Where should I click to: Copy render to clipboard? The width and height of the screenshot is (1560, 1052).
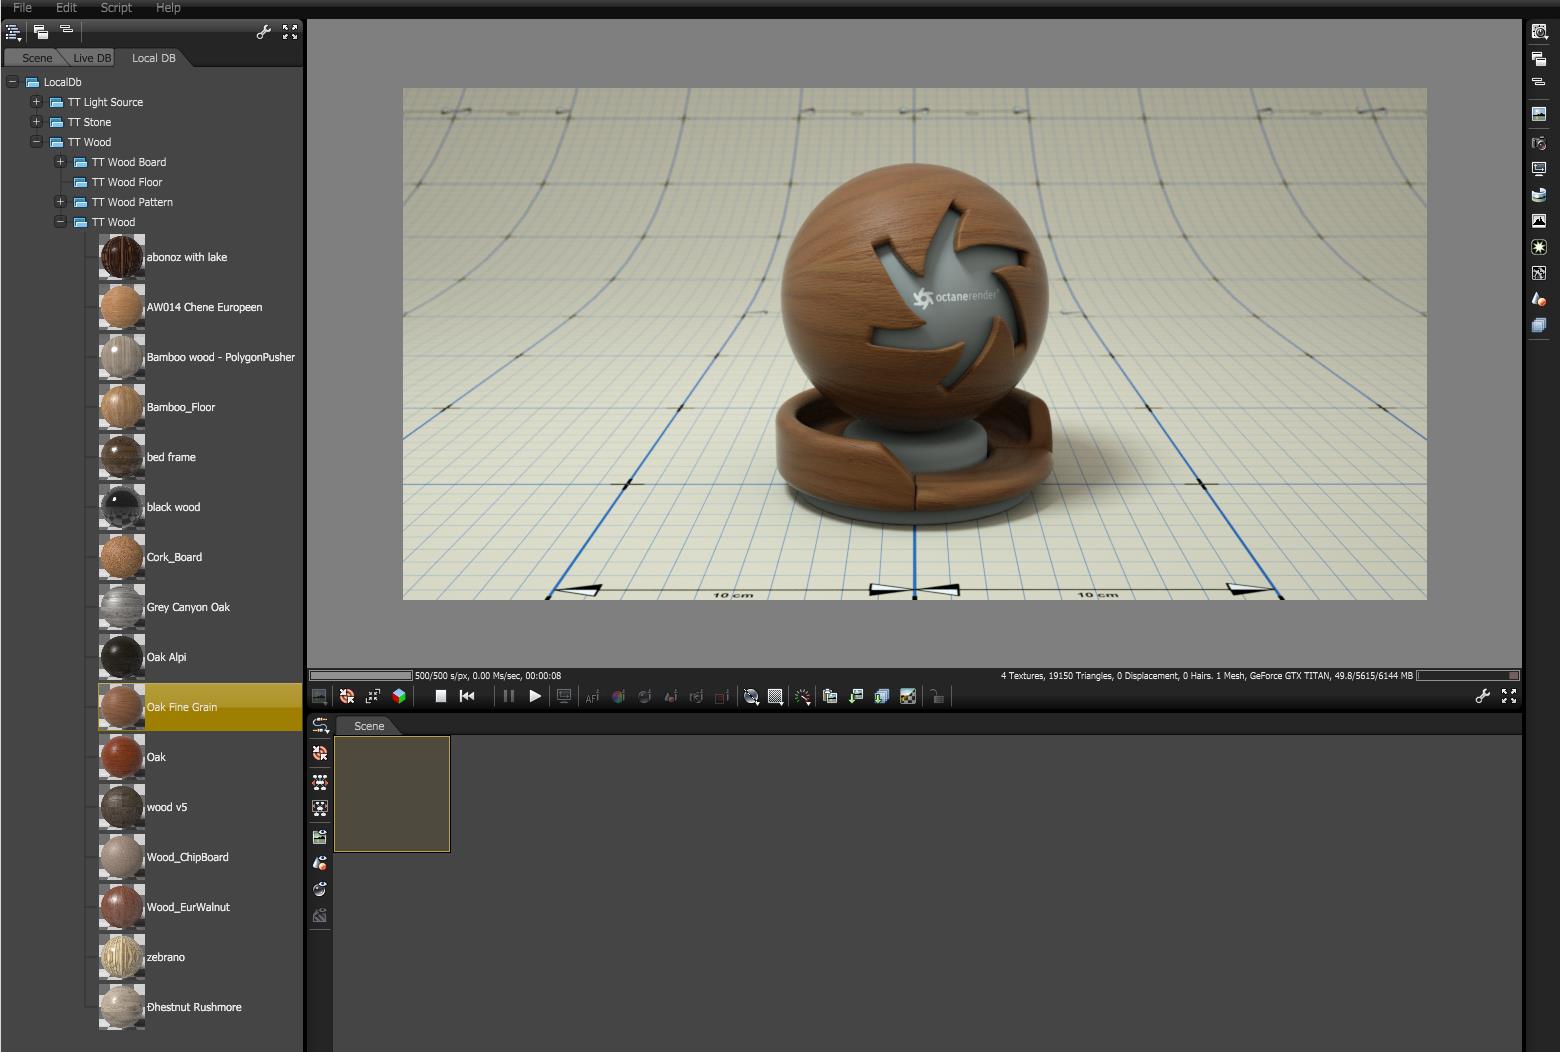click(x=830, y=696)
